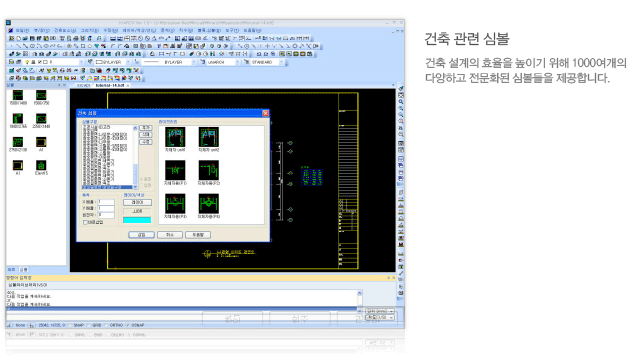The width and height of the screenshot is (640, 364).
Task: Click the new file icon in the toolbar
Action: point(18,38)
